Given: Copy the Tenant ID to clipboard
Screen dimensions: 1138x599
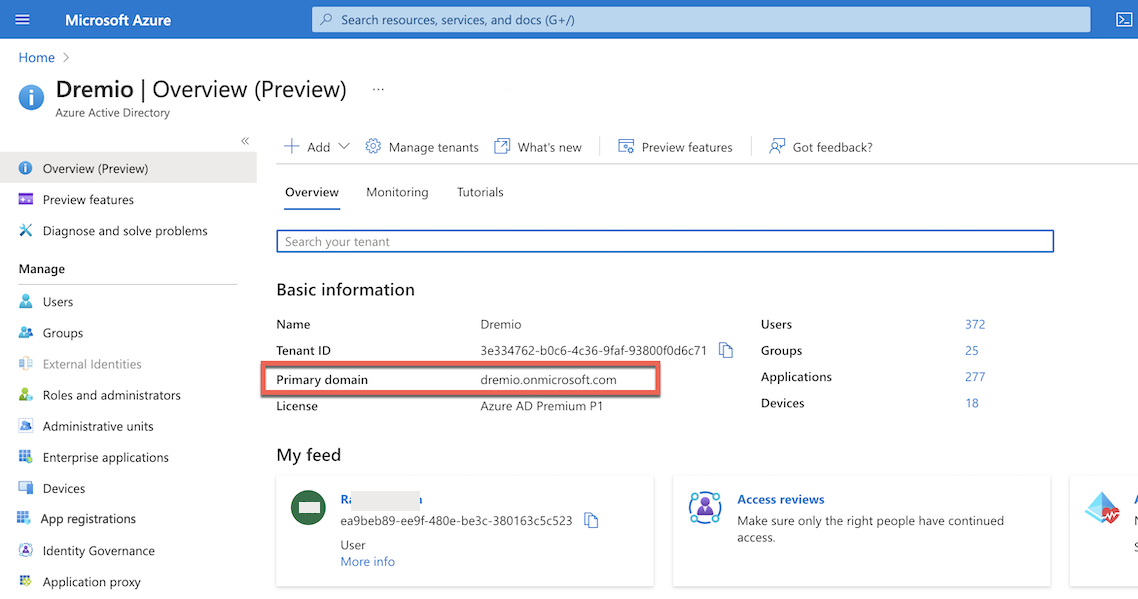Looking at the screenshot, I should coord(726,351).
